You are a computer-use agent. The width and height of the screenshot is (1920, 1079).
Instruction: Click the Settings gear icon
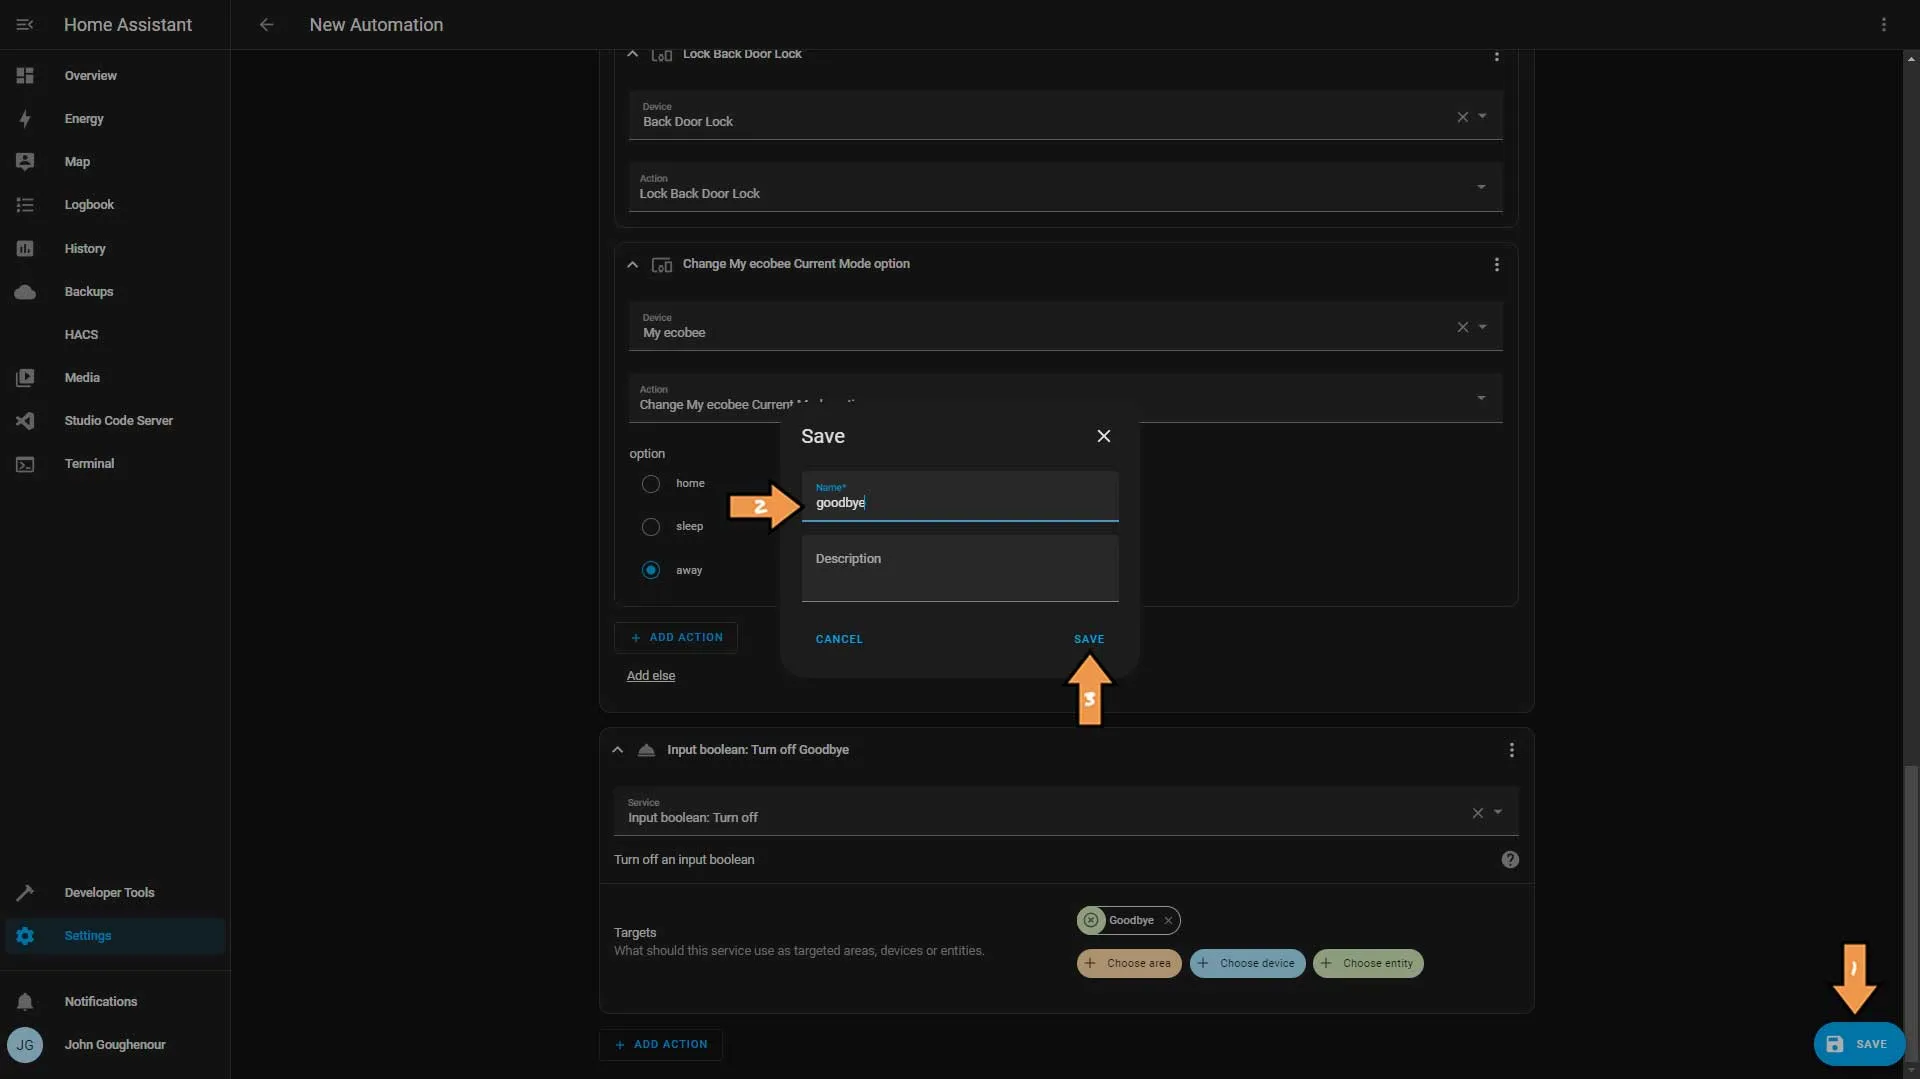click(25, 935)
